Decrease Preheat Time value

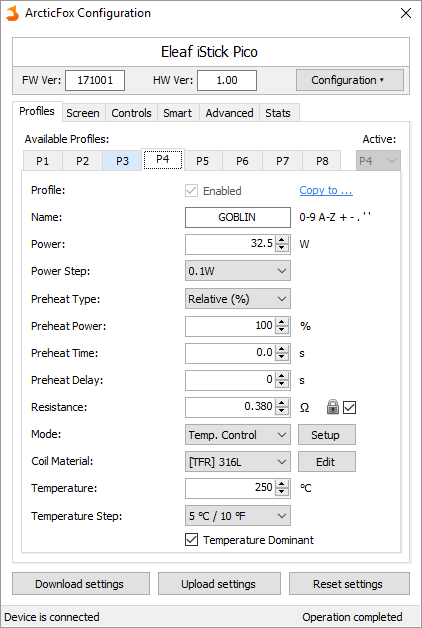(x=282, y=357)
